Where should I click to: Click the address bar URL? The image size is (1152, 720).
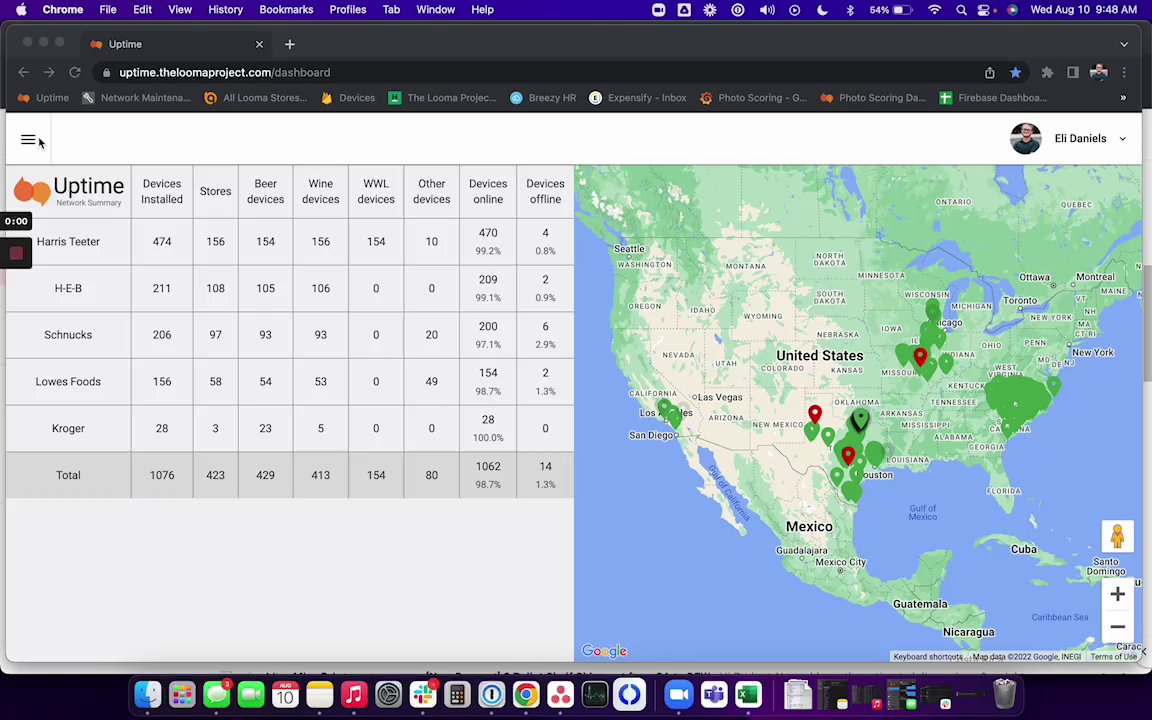pyautogui.click(x=225, y=73)
